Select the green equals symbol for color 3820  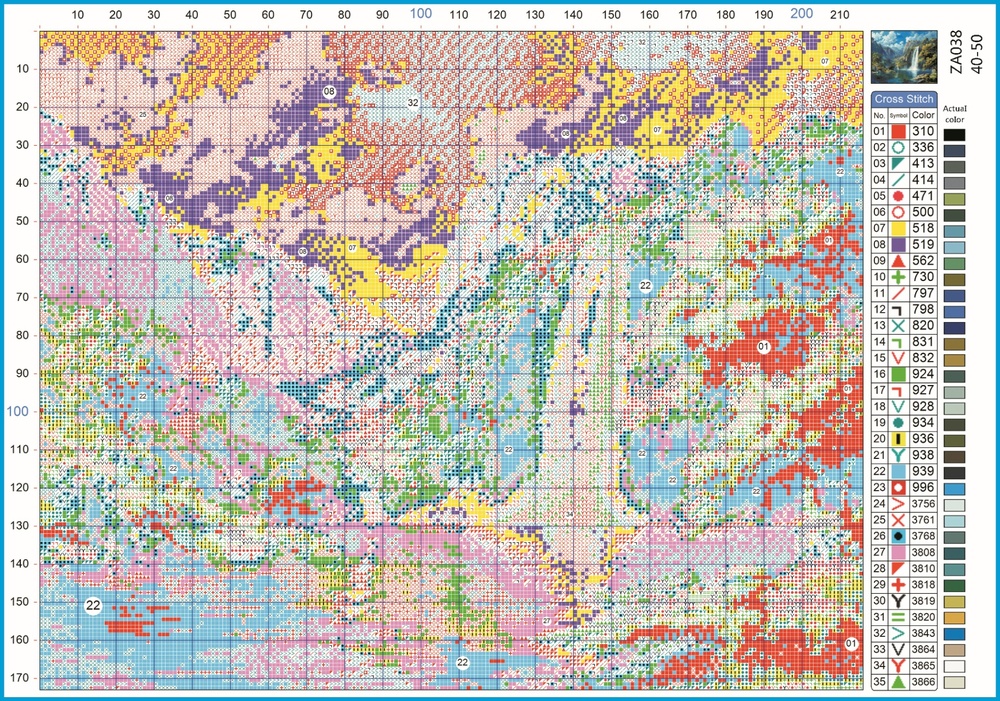(898, 617)
